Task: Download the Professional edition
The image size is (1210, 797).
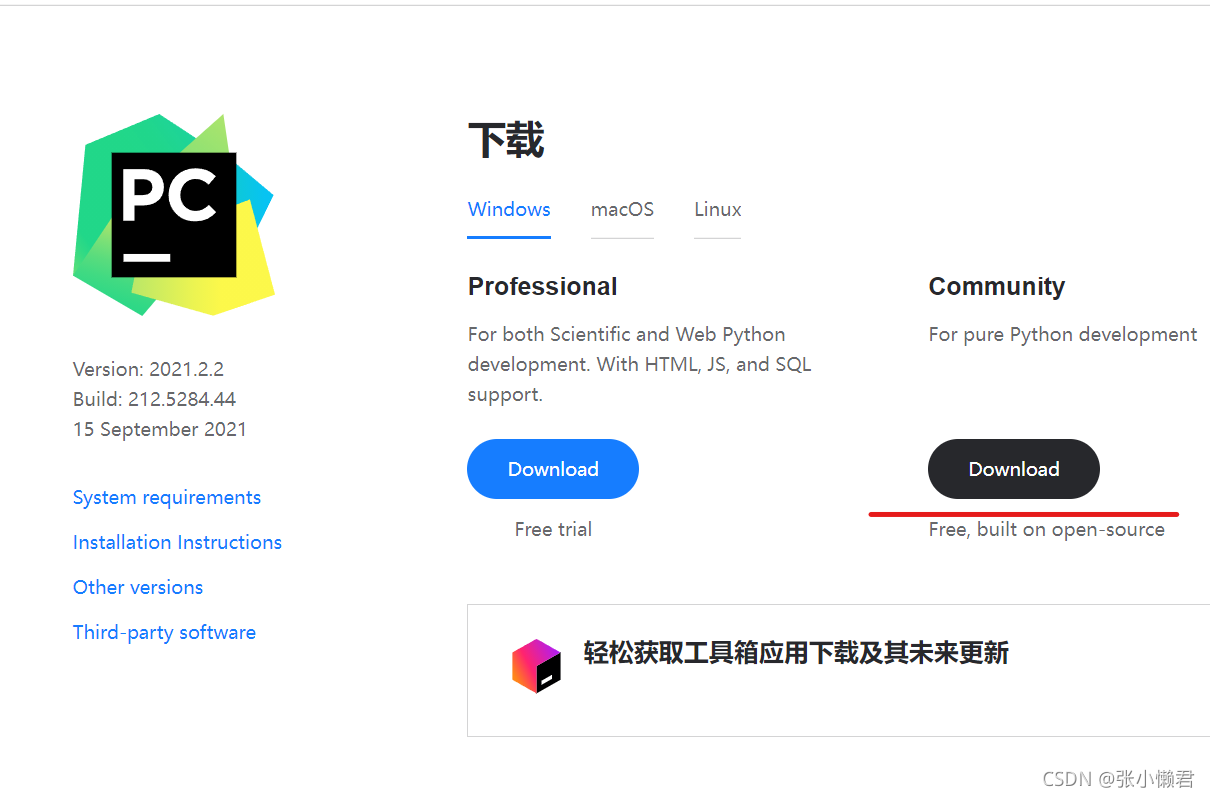Action: tap(553, 469)
